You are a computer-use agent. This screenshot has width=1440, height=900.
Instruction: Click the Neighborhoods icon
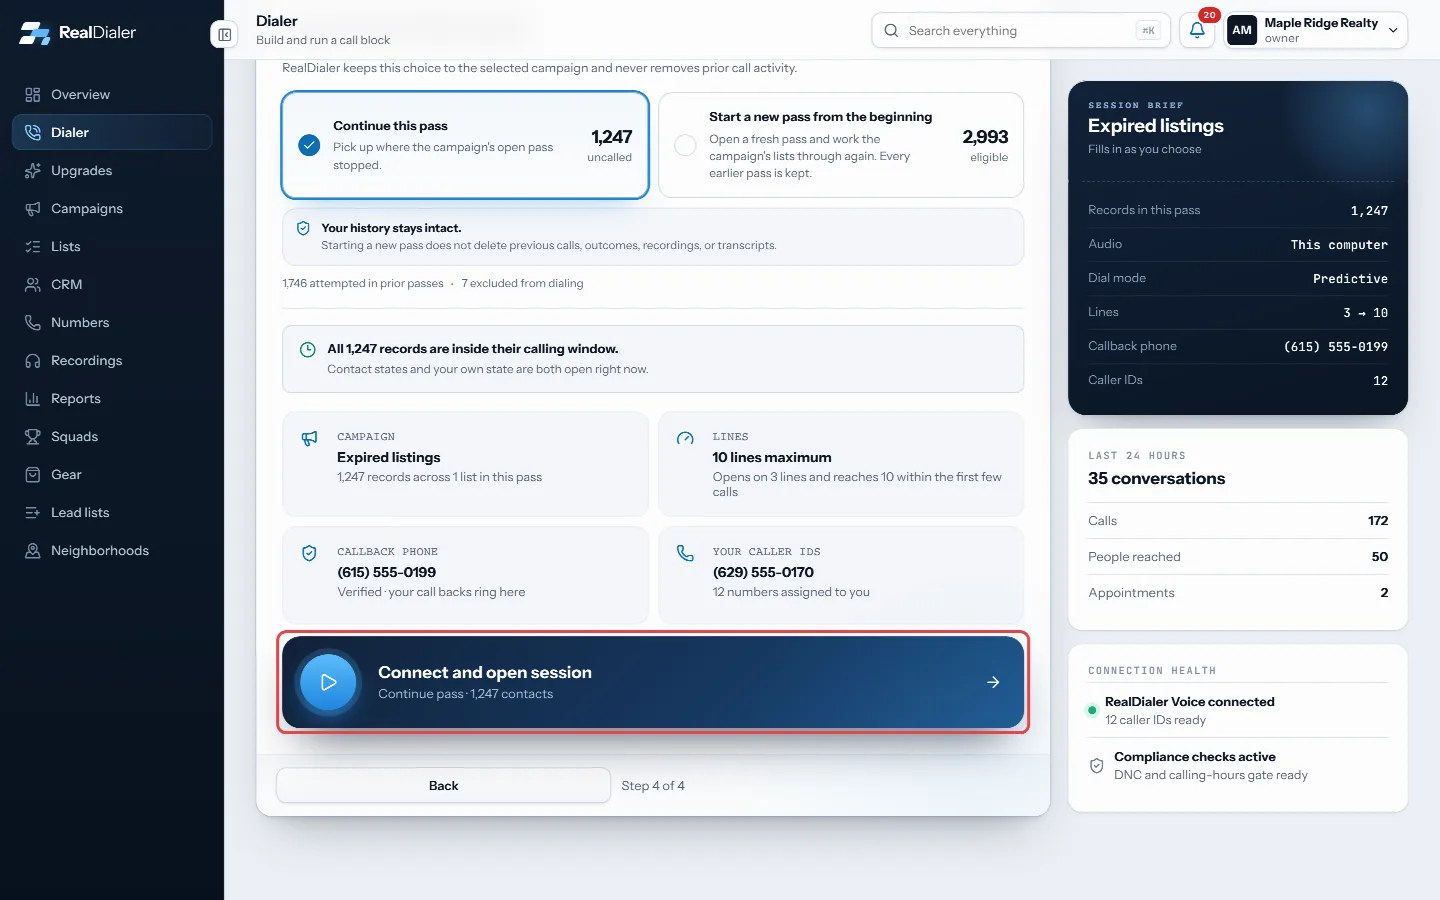pos(33,551)
